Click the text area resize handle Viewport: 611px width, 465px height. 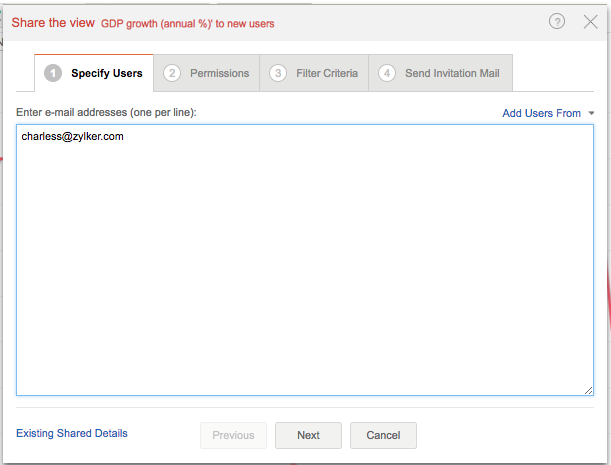tap(588, 390)
